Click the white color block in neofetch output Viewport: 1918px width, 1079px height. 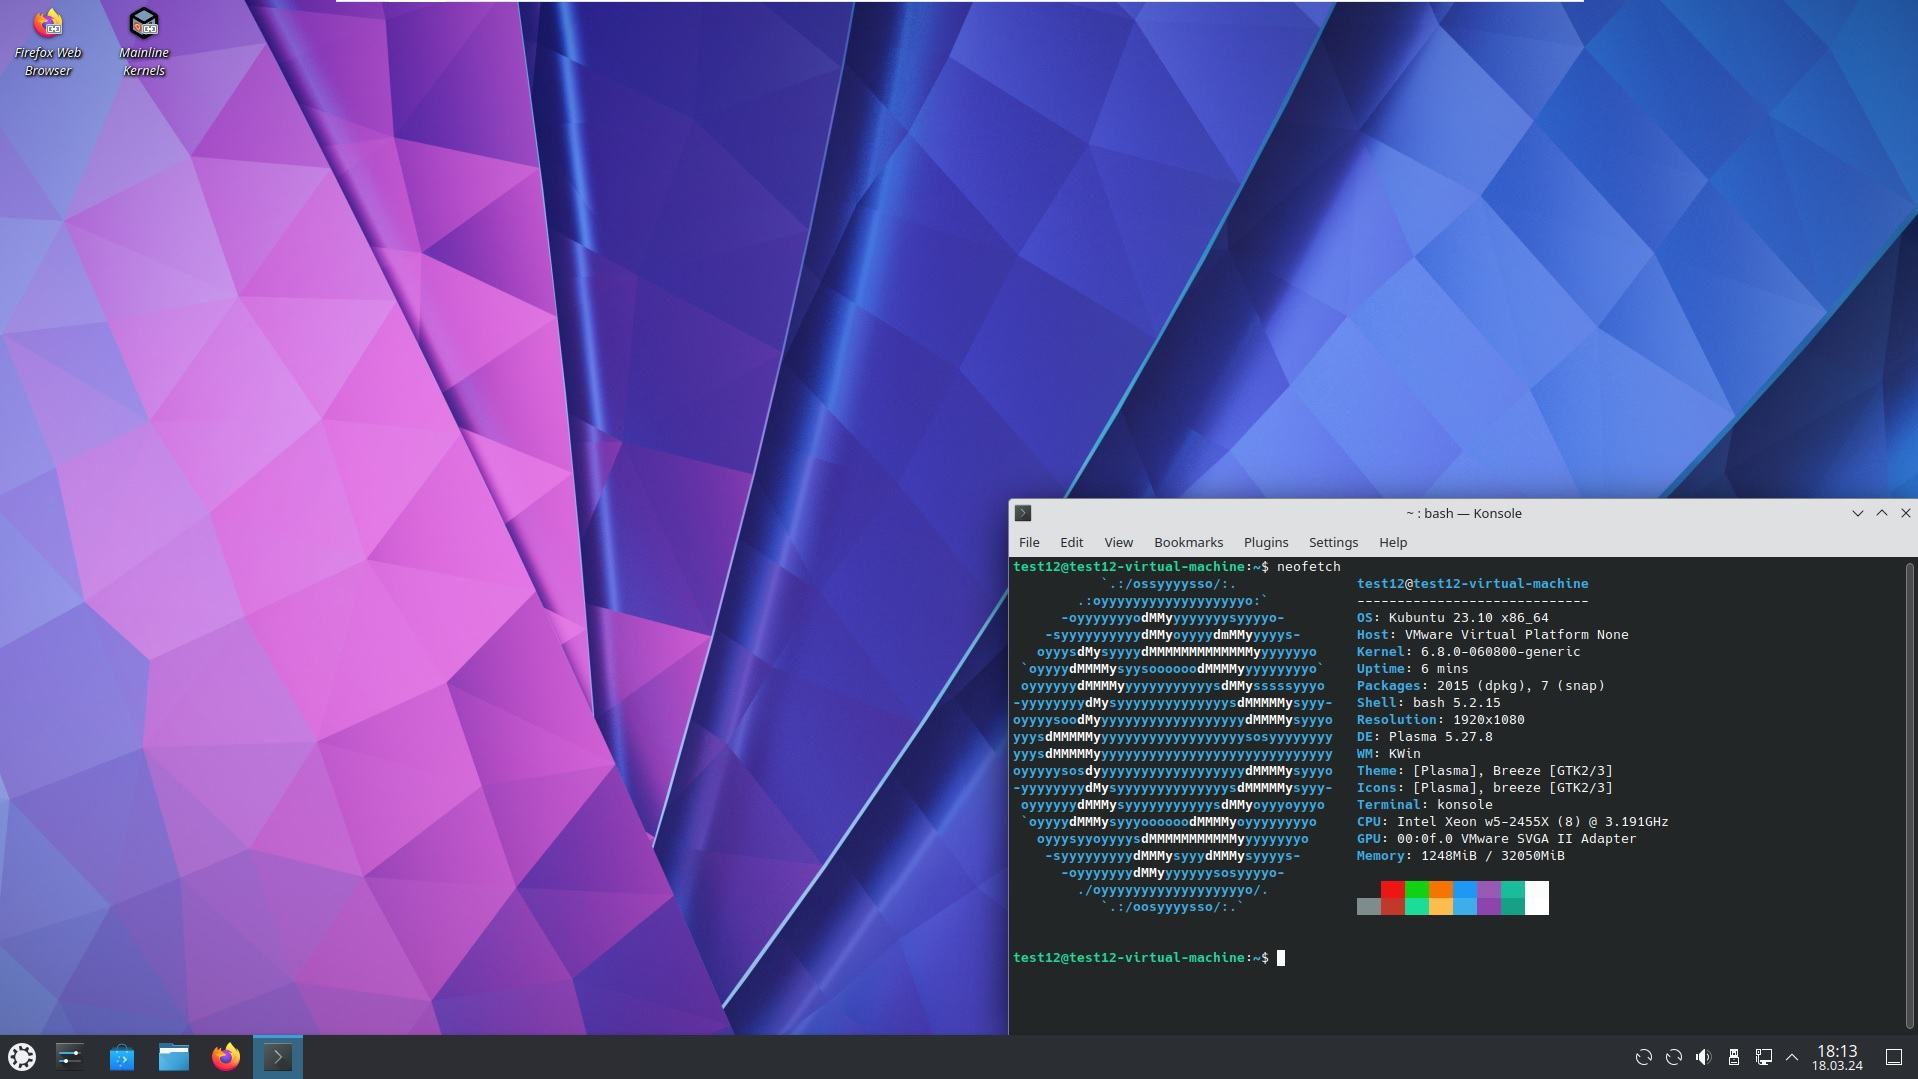click(x=1536, y=898)
